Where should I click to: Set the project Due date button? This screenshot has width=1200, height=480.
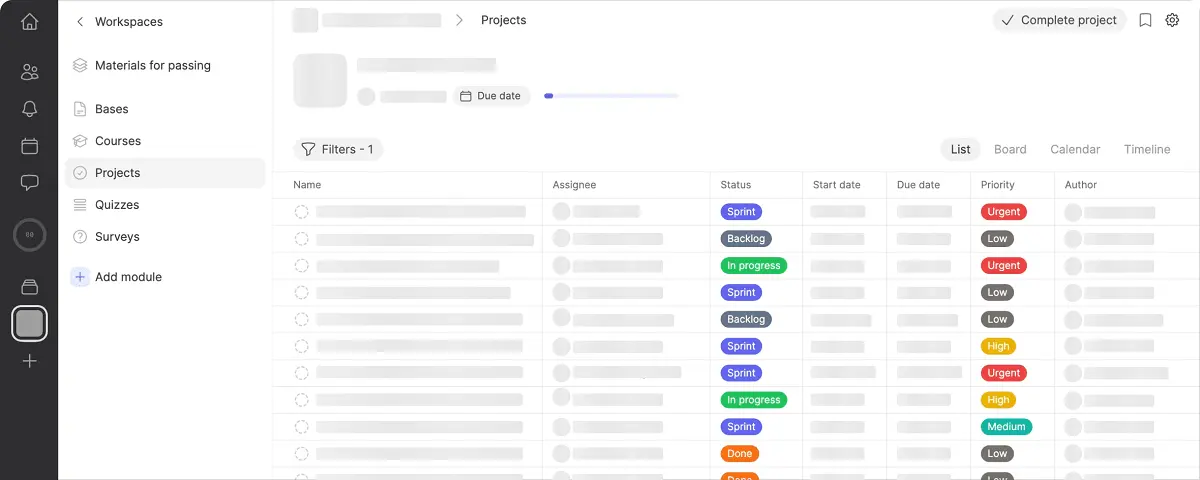[491, 96]
